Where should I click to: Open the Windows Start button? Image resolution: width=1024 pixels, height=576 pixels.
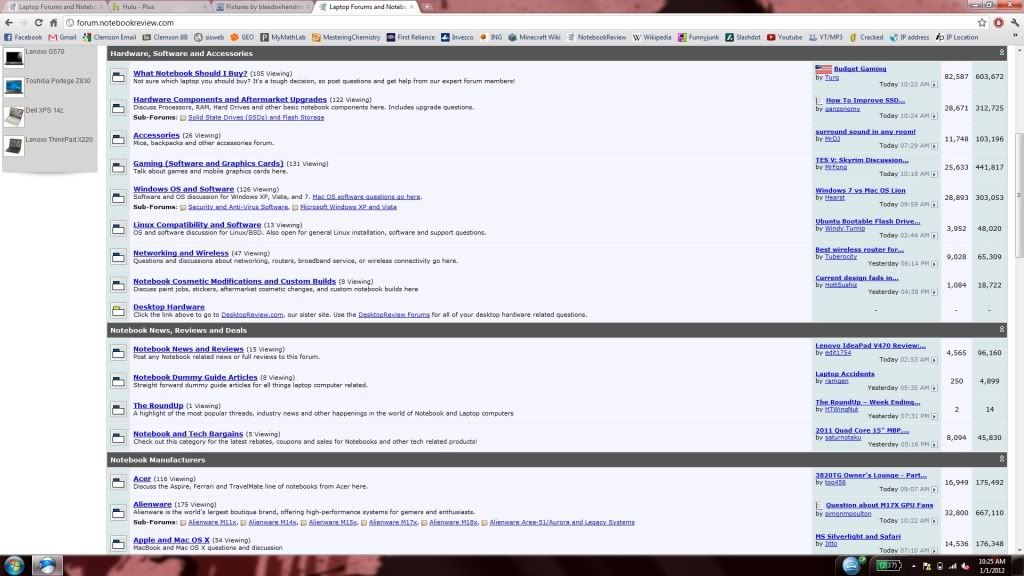[x=14, y=566]
